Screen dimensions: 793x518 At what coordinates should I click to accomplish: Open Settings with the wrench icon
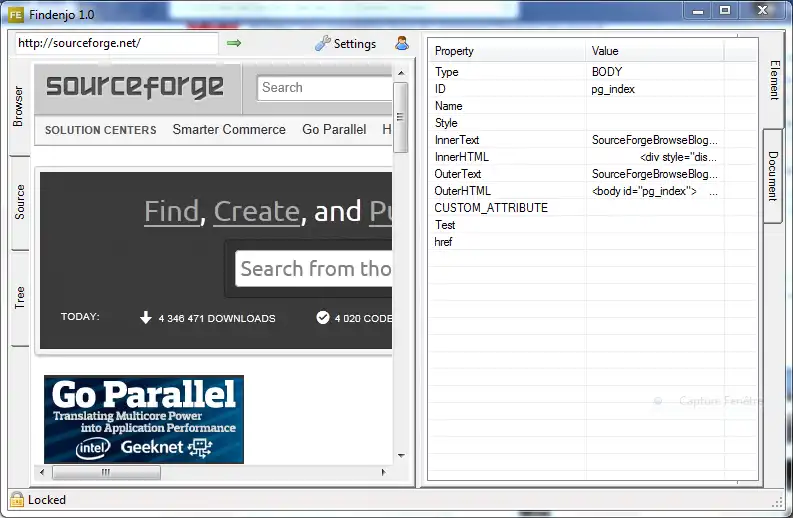[x=345, y=44]
